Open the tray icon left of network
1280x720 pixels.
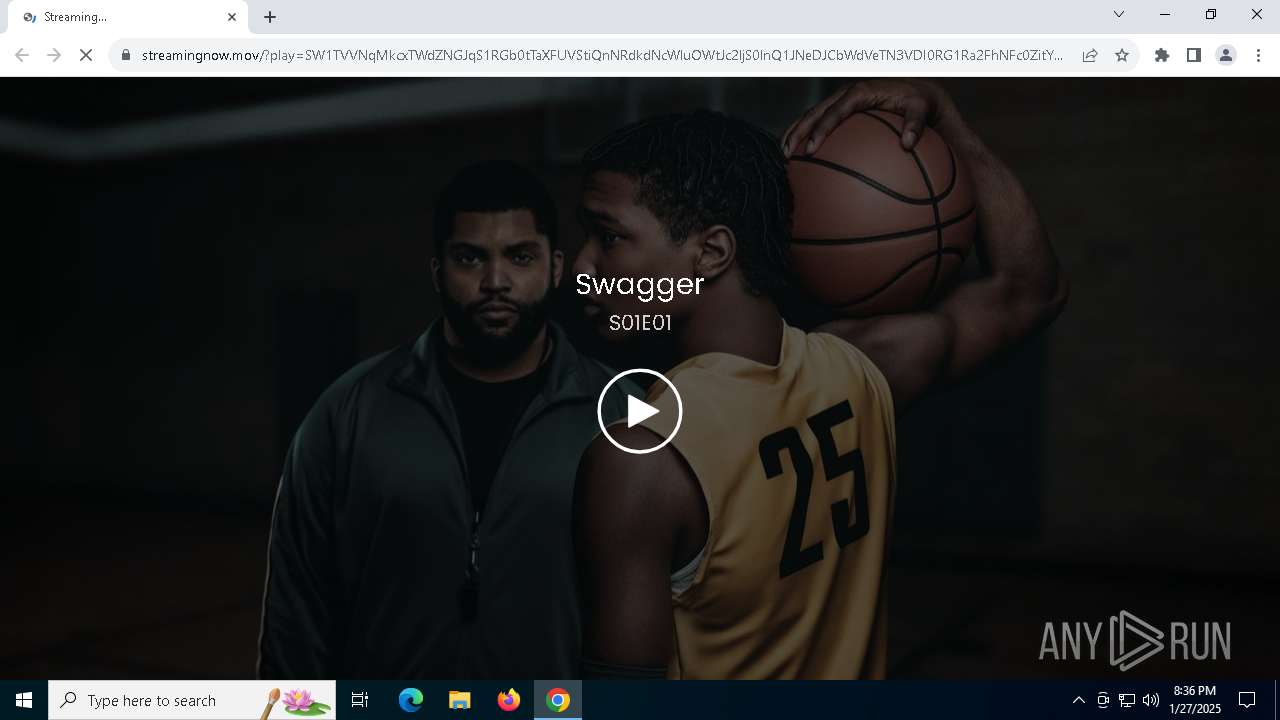point(1103,700)
